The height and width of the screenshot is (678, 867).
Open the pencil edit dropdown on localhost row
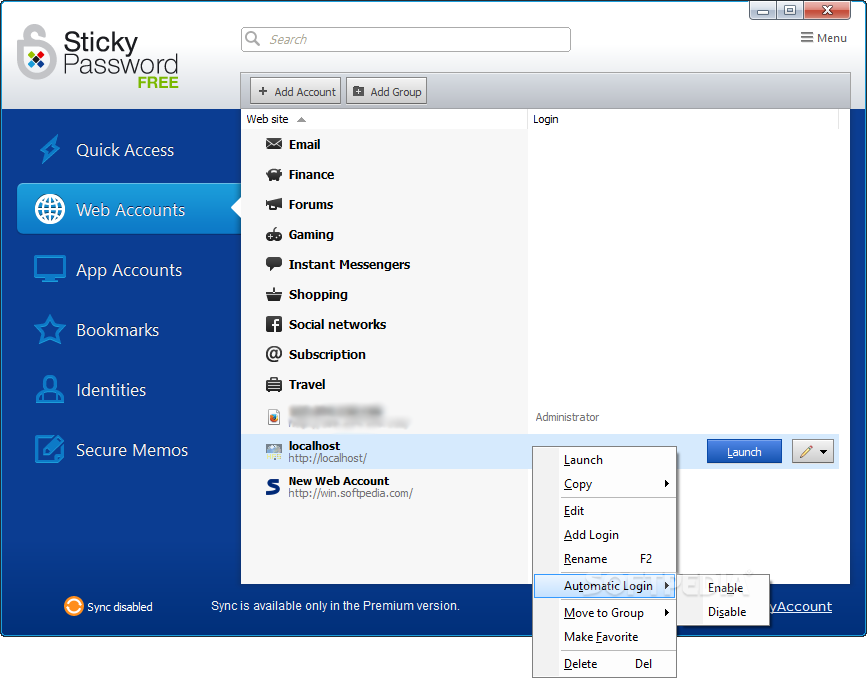point(813,451)
